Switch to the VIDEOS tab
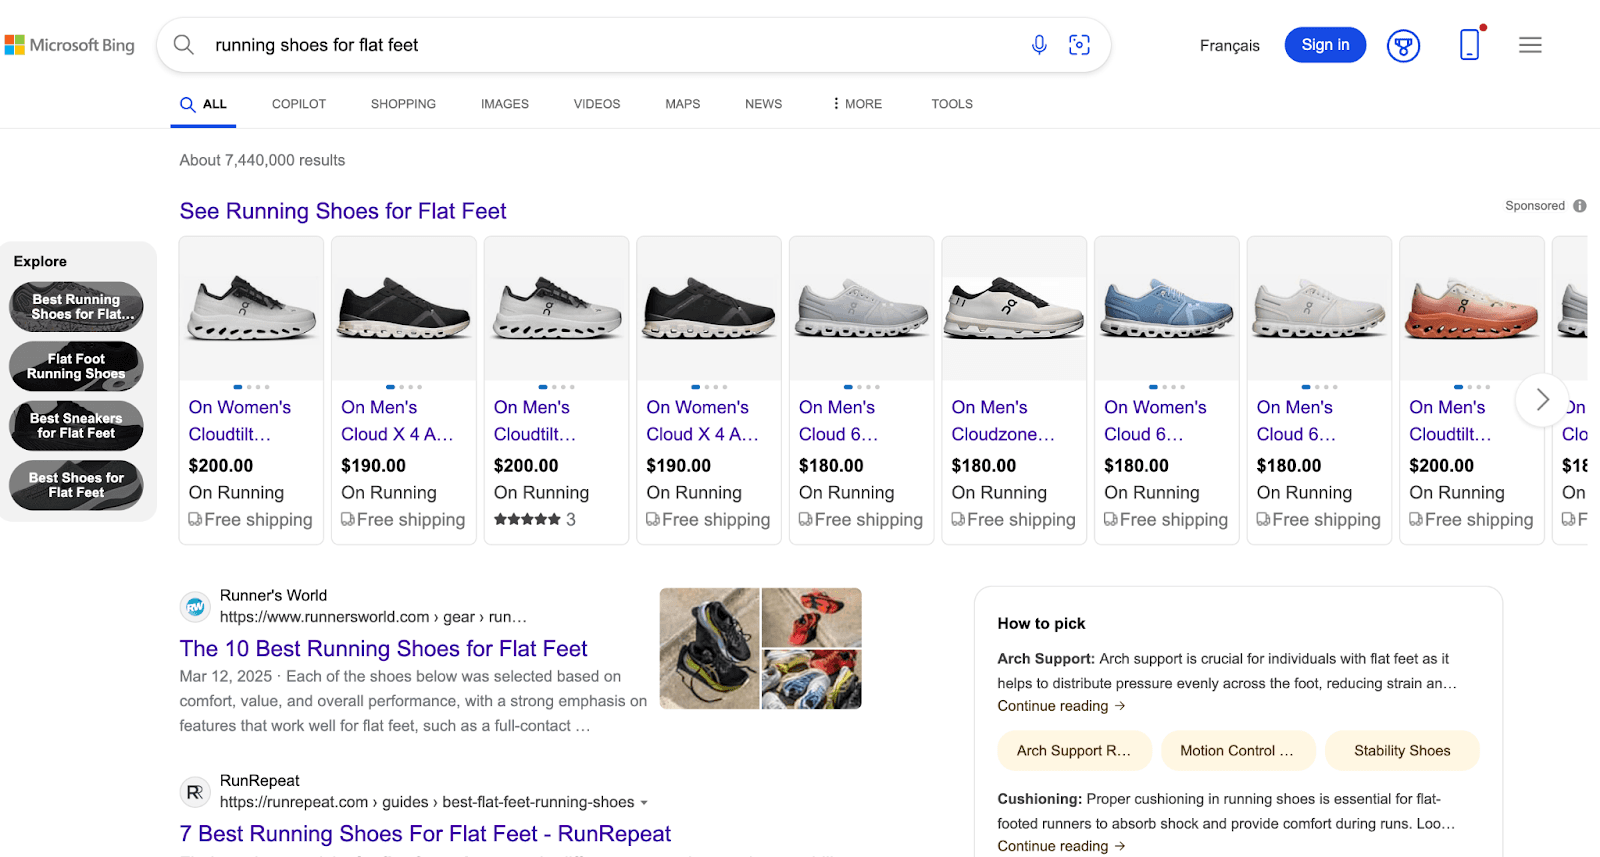The width and height of the screenshot is (1600, 857). pos(597,104)
